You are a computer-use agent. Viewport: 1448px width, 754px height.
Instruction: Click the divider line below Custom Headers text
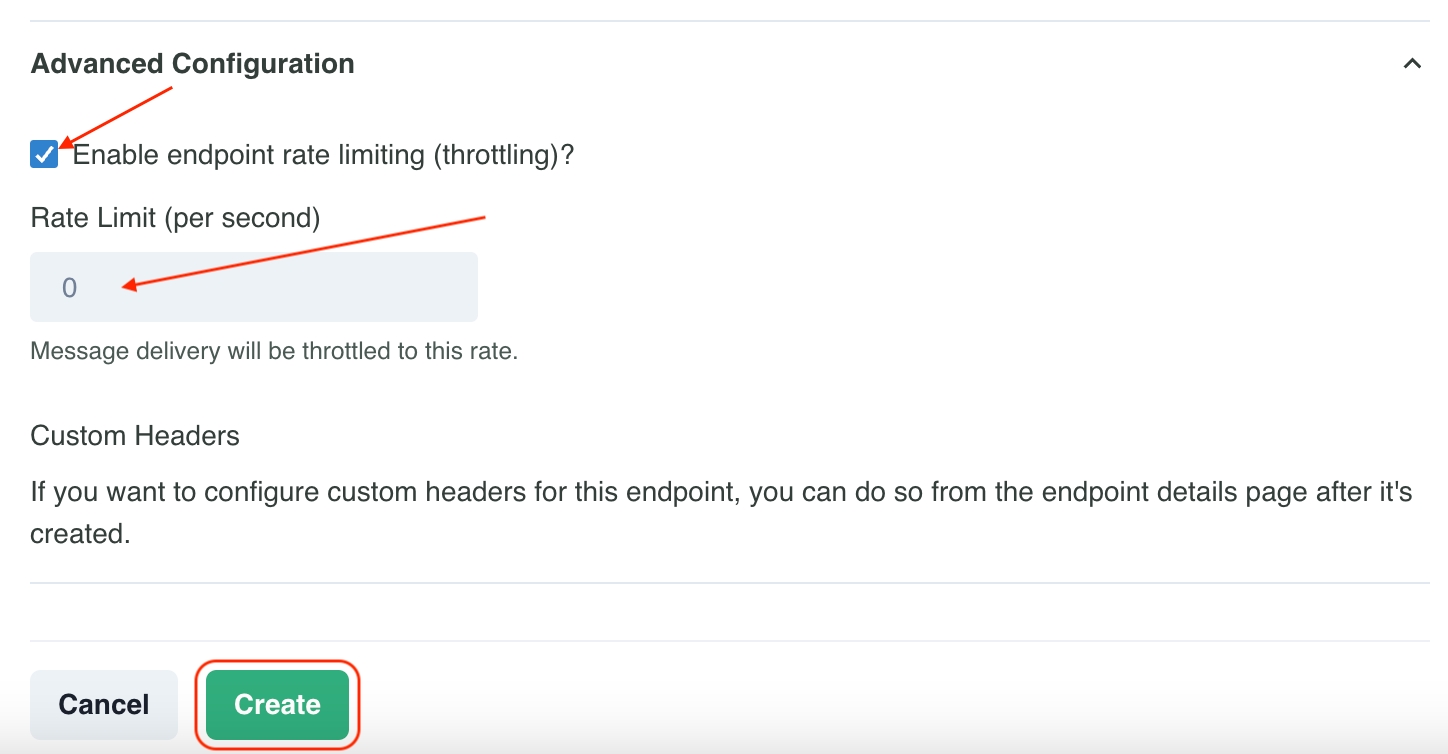(x=730, y=583)
